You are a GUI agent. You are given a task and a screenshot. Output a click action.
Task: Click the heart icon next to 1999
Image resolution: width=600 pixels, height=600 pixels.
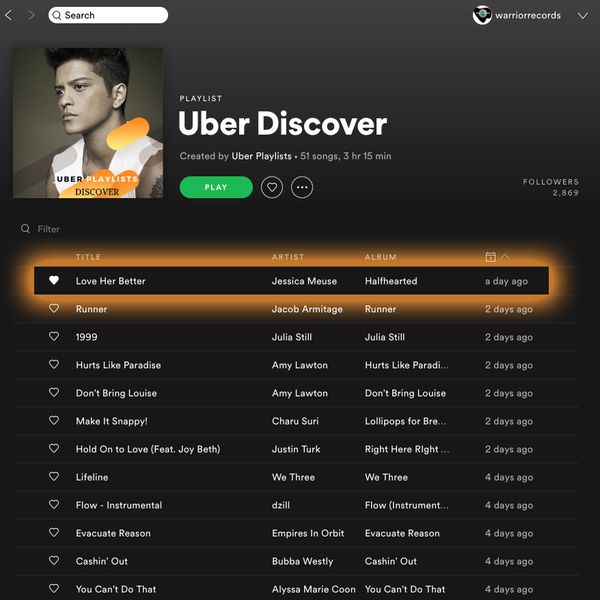[54, 337]
